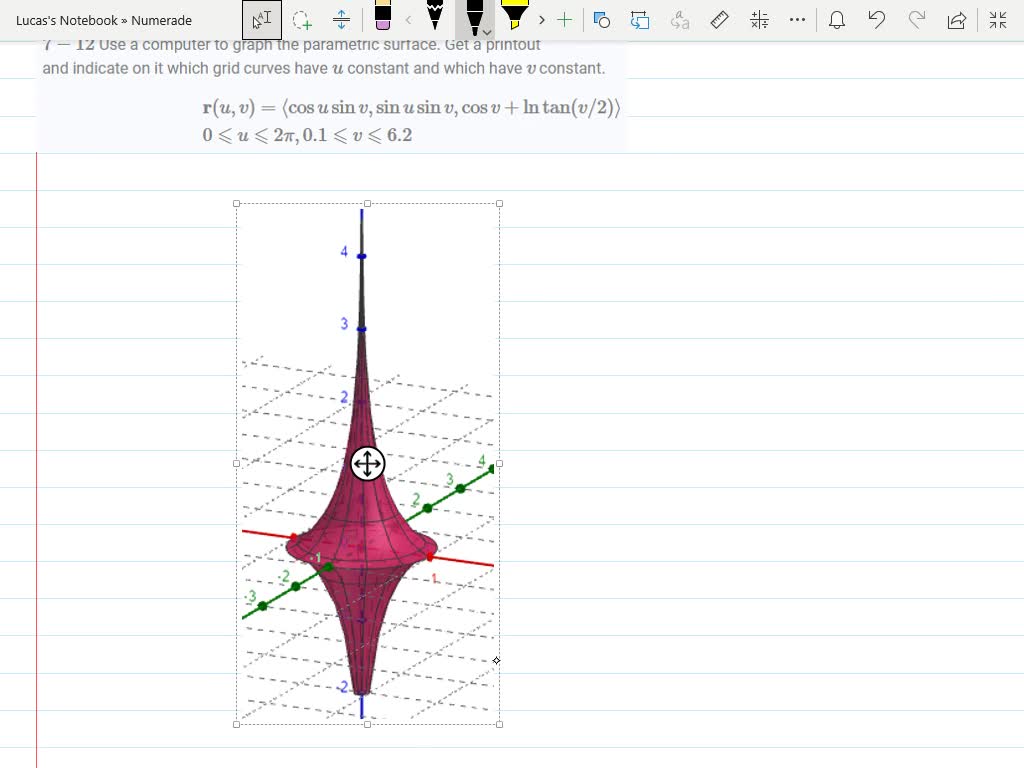This screenshot has width=1024, height=768.
Task: Expand more pens with the right chevron
Action: (x=541, y=19)
